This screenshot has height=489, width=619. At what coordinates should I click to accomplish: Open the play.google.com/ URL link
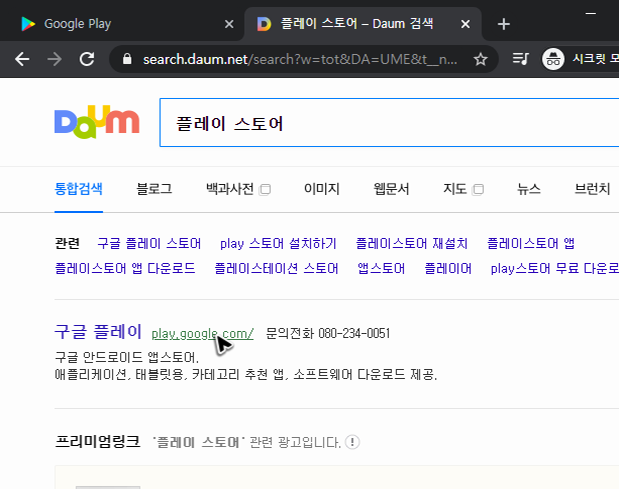[203, 334]
